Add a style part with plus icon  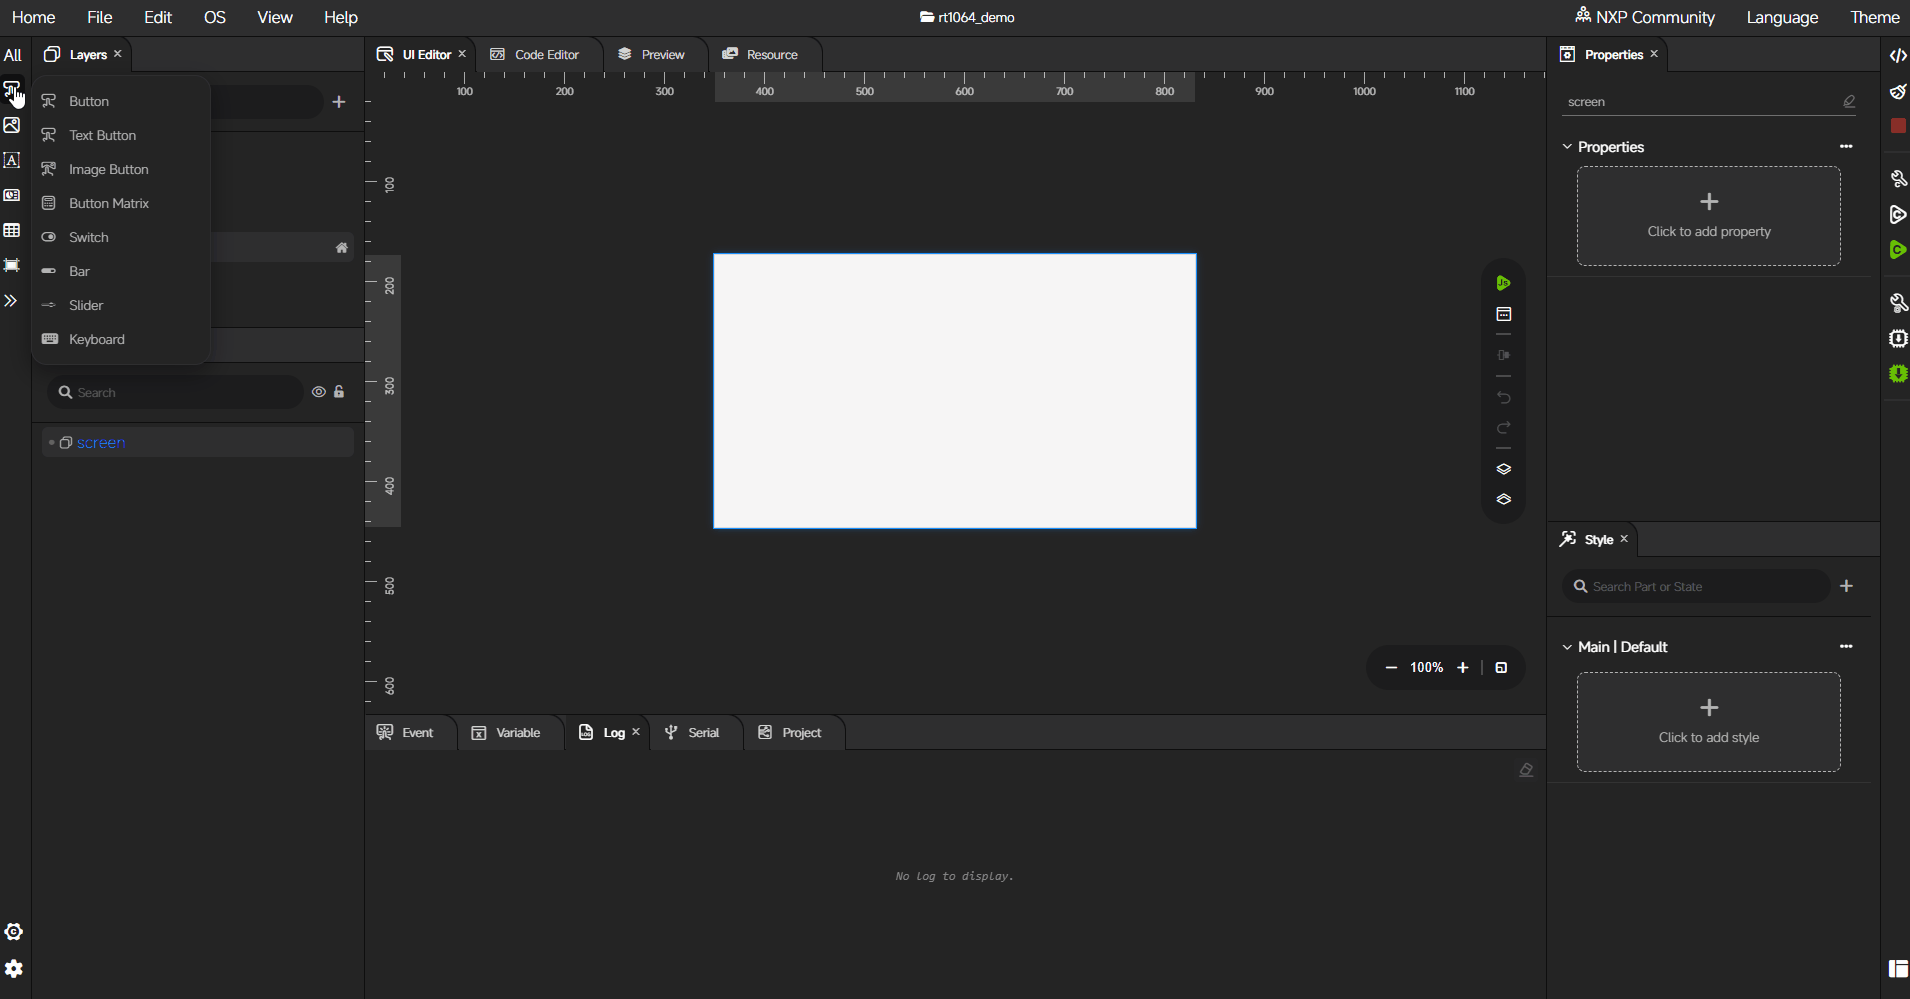click(x=1847, y=586)
